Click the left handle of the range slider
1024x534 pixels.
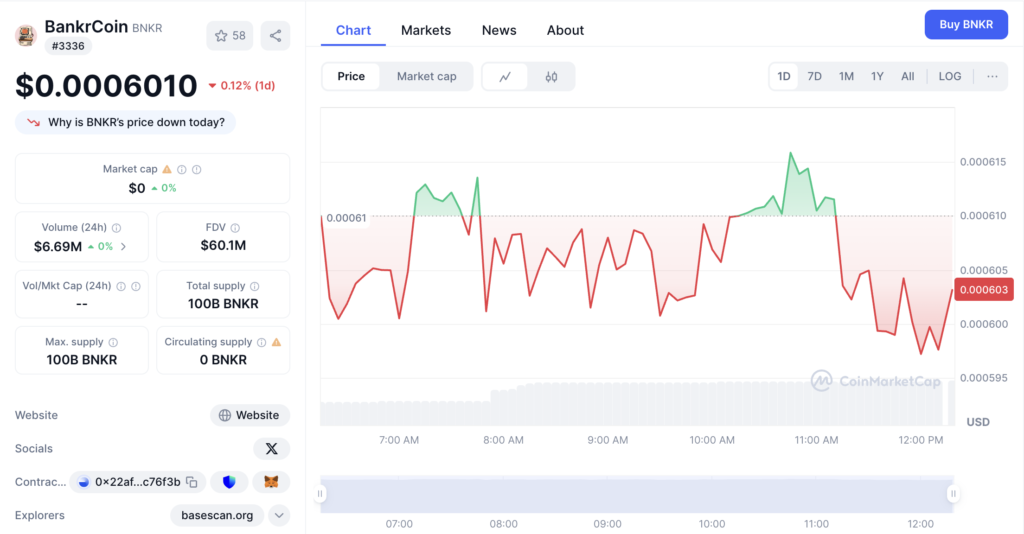tap(320, 494)
